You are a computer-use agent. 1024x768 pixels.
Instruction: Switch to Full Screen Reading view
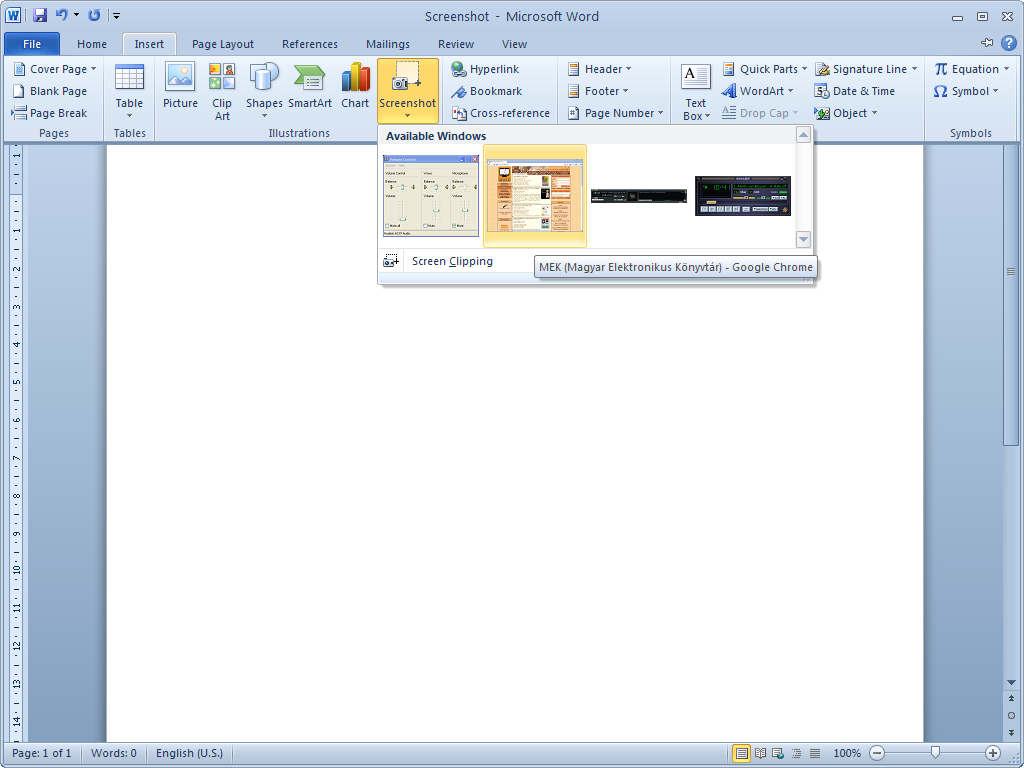tap(760, 753)
